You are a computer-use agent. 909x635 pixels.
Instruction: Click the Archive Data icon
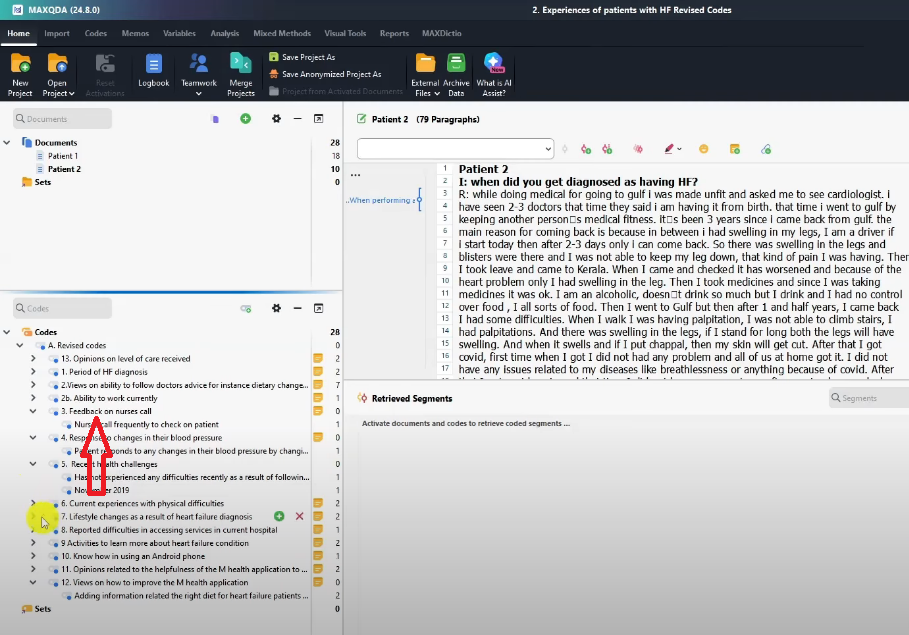[456, 64]
